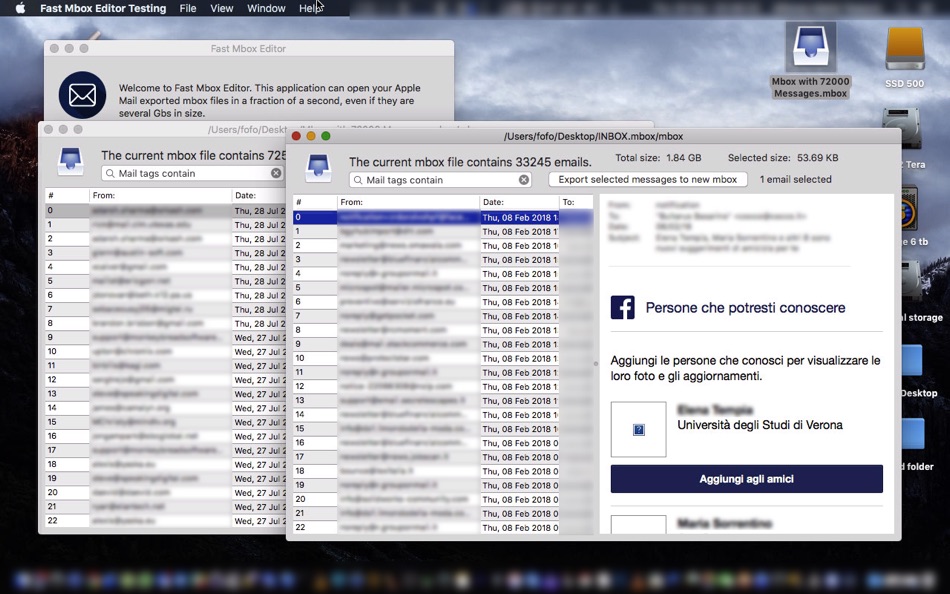The width and height of the screenshot is (950, 594).
Task: Close the INBOX.mbox window
Action: click(296, 136)
